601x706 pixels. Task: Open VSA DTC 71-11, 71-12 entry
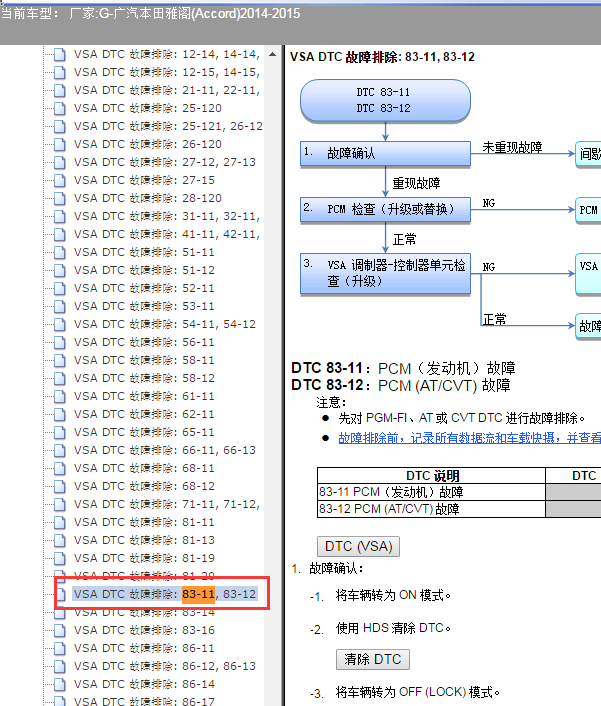click(167, 504)
